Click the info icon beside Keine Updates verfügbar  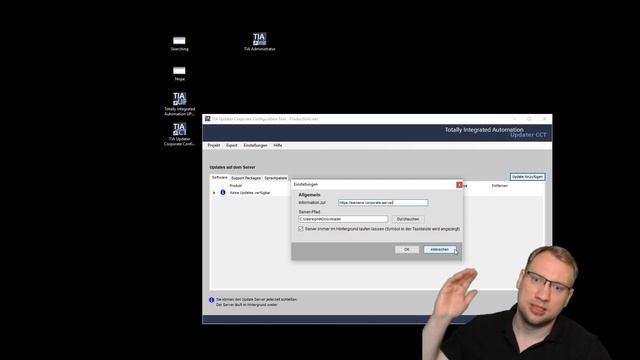tap(223, 192)
